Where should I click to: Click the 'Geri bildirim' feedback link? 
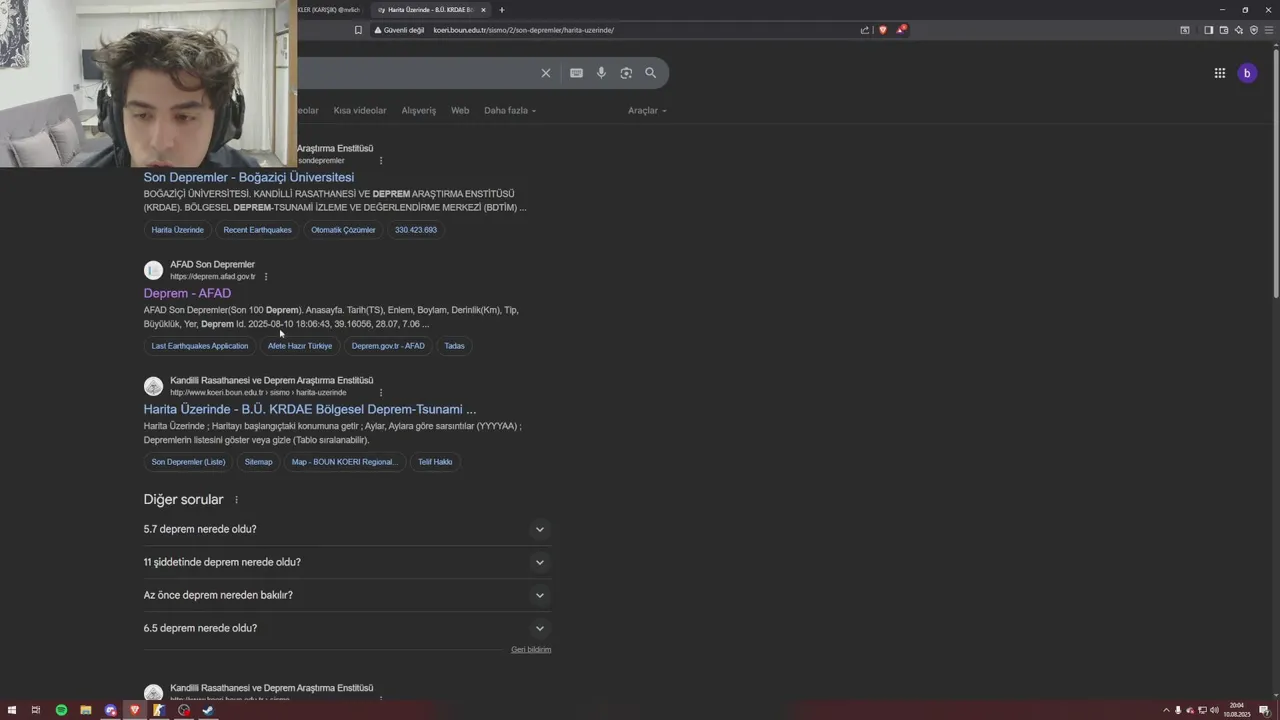tap(531, 650)
